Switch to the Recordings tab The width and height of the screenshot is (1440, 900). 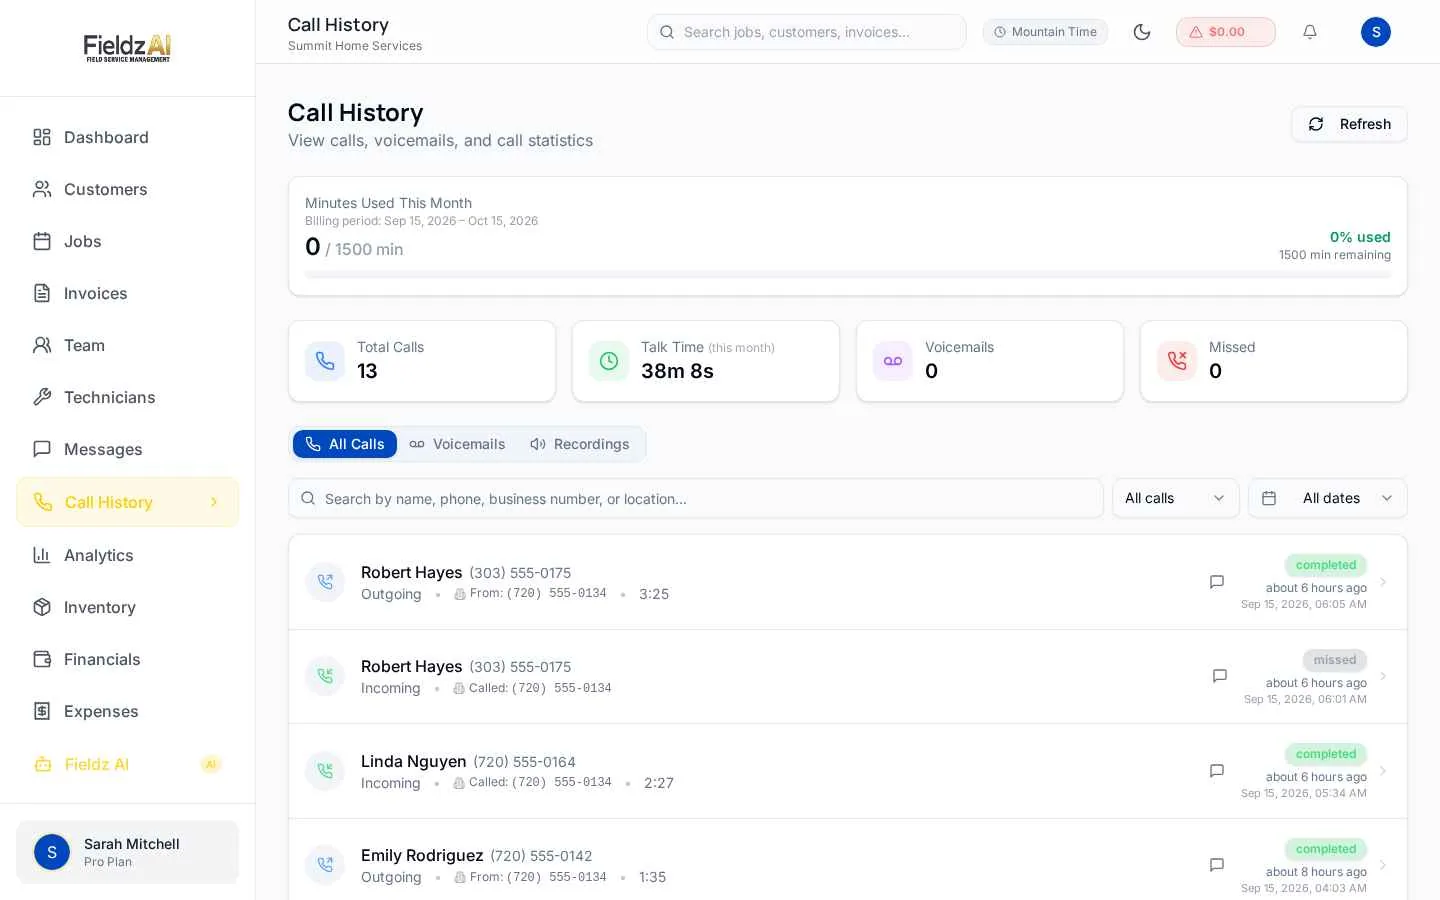pyautogui.click(x=580, y=444)
